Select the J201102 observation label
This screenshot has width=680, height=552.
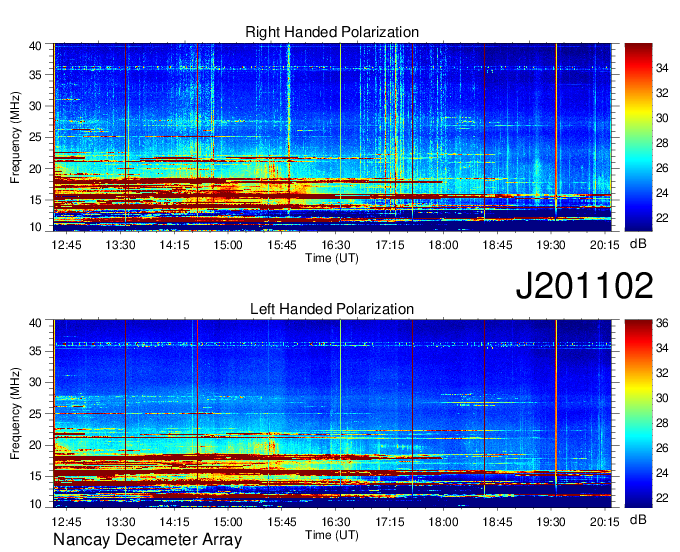click(584, 285)
